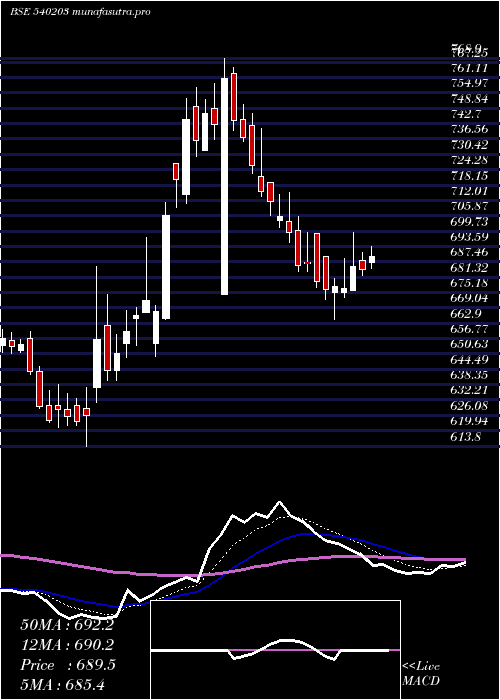Click the 650.63 price axis label
Image resolution: width=500 pixels, height=700 pixels.
click(x=469, y=344)
